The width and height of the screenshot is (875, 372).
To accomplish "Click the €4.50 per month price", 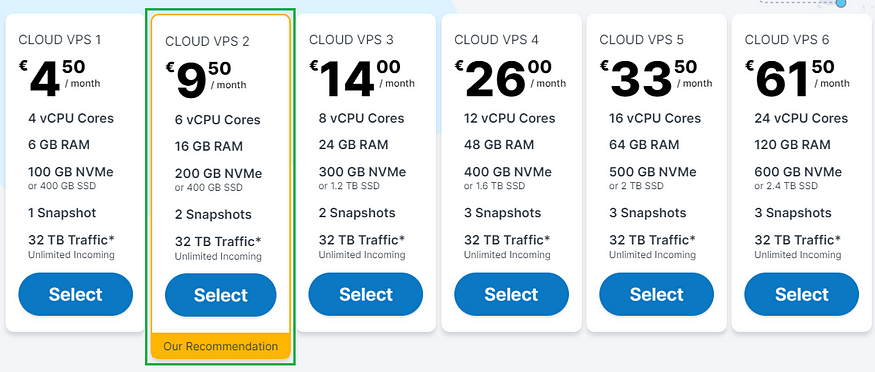I will click(60, 78).
